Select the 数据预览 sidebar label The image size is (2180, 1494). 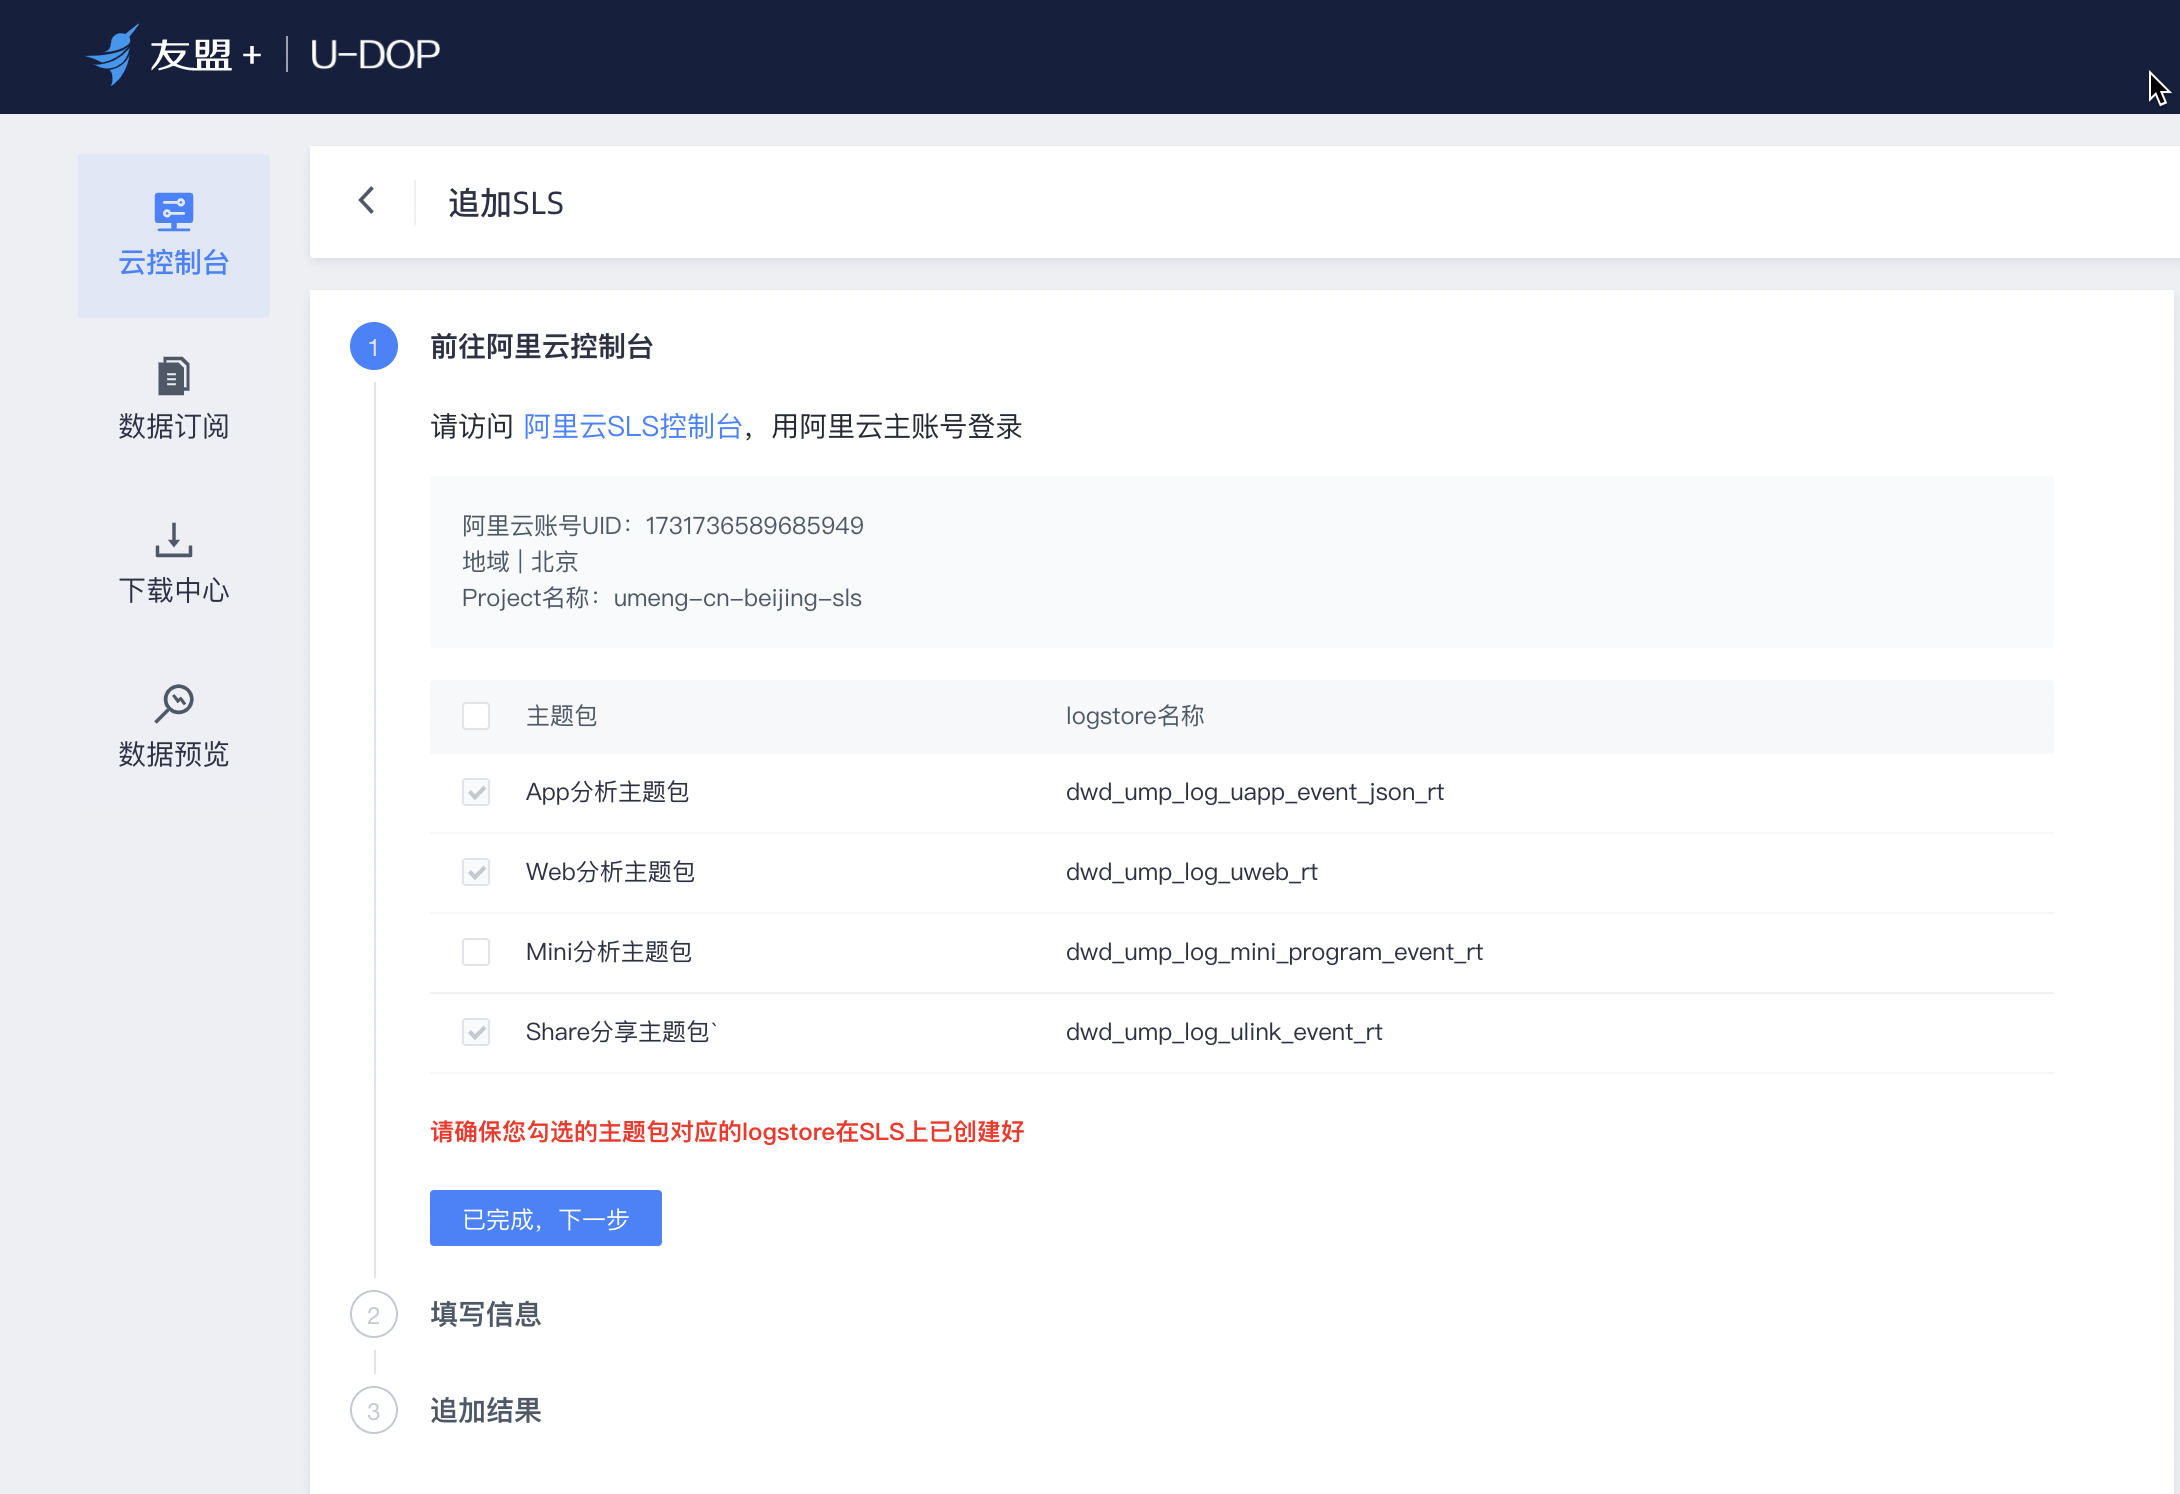pos(174,754)
